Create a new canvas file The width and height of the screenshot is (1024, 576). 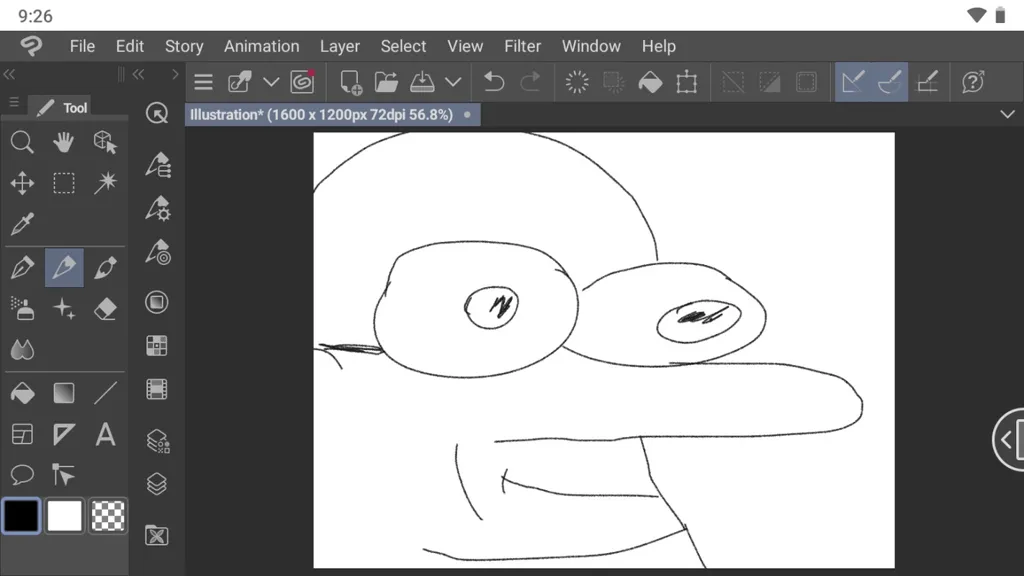[350, 82]
